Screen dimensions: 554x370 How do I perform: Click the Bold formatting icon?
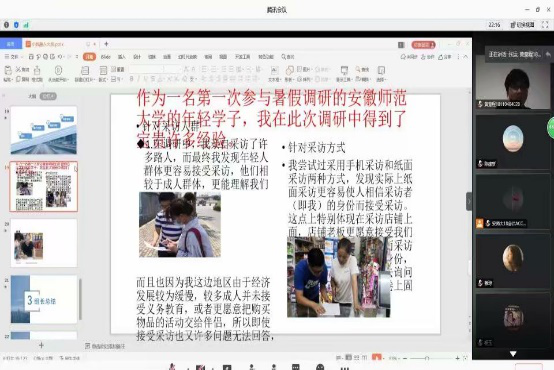click(131, 79)
